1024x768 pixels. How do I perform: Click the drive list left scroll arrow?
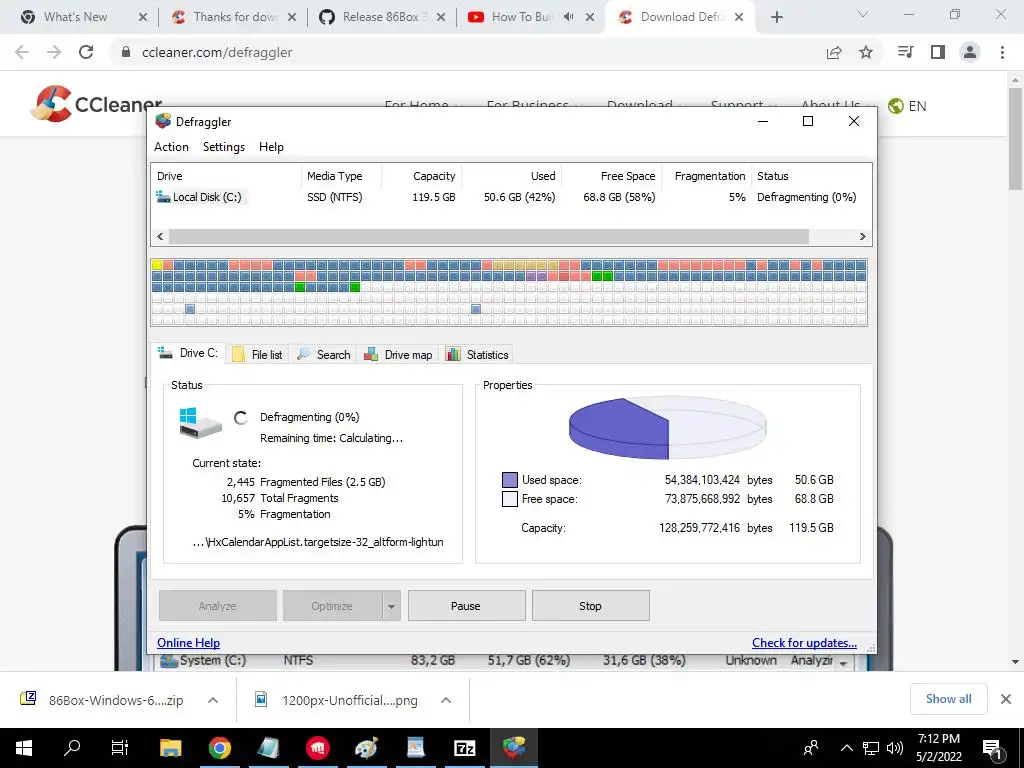click(160, 236)
